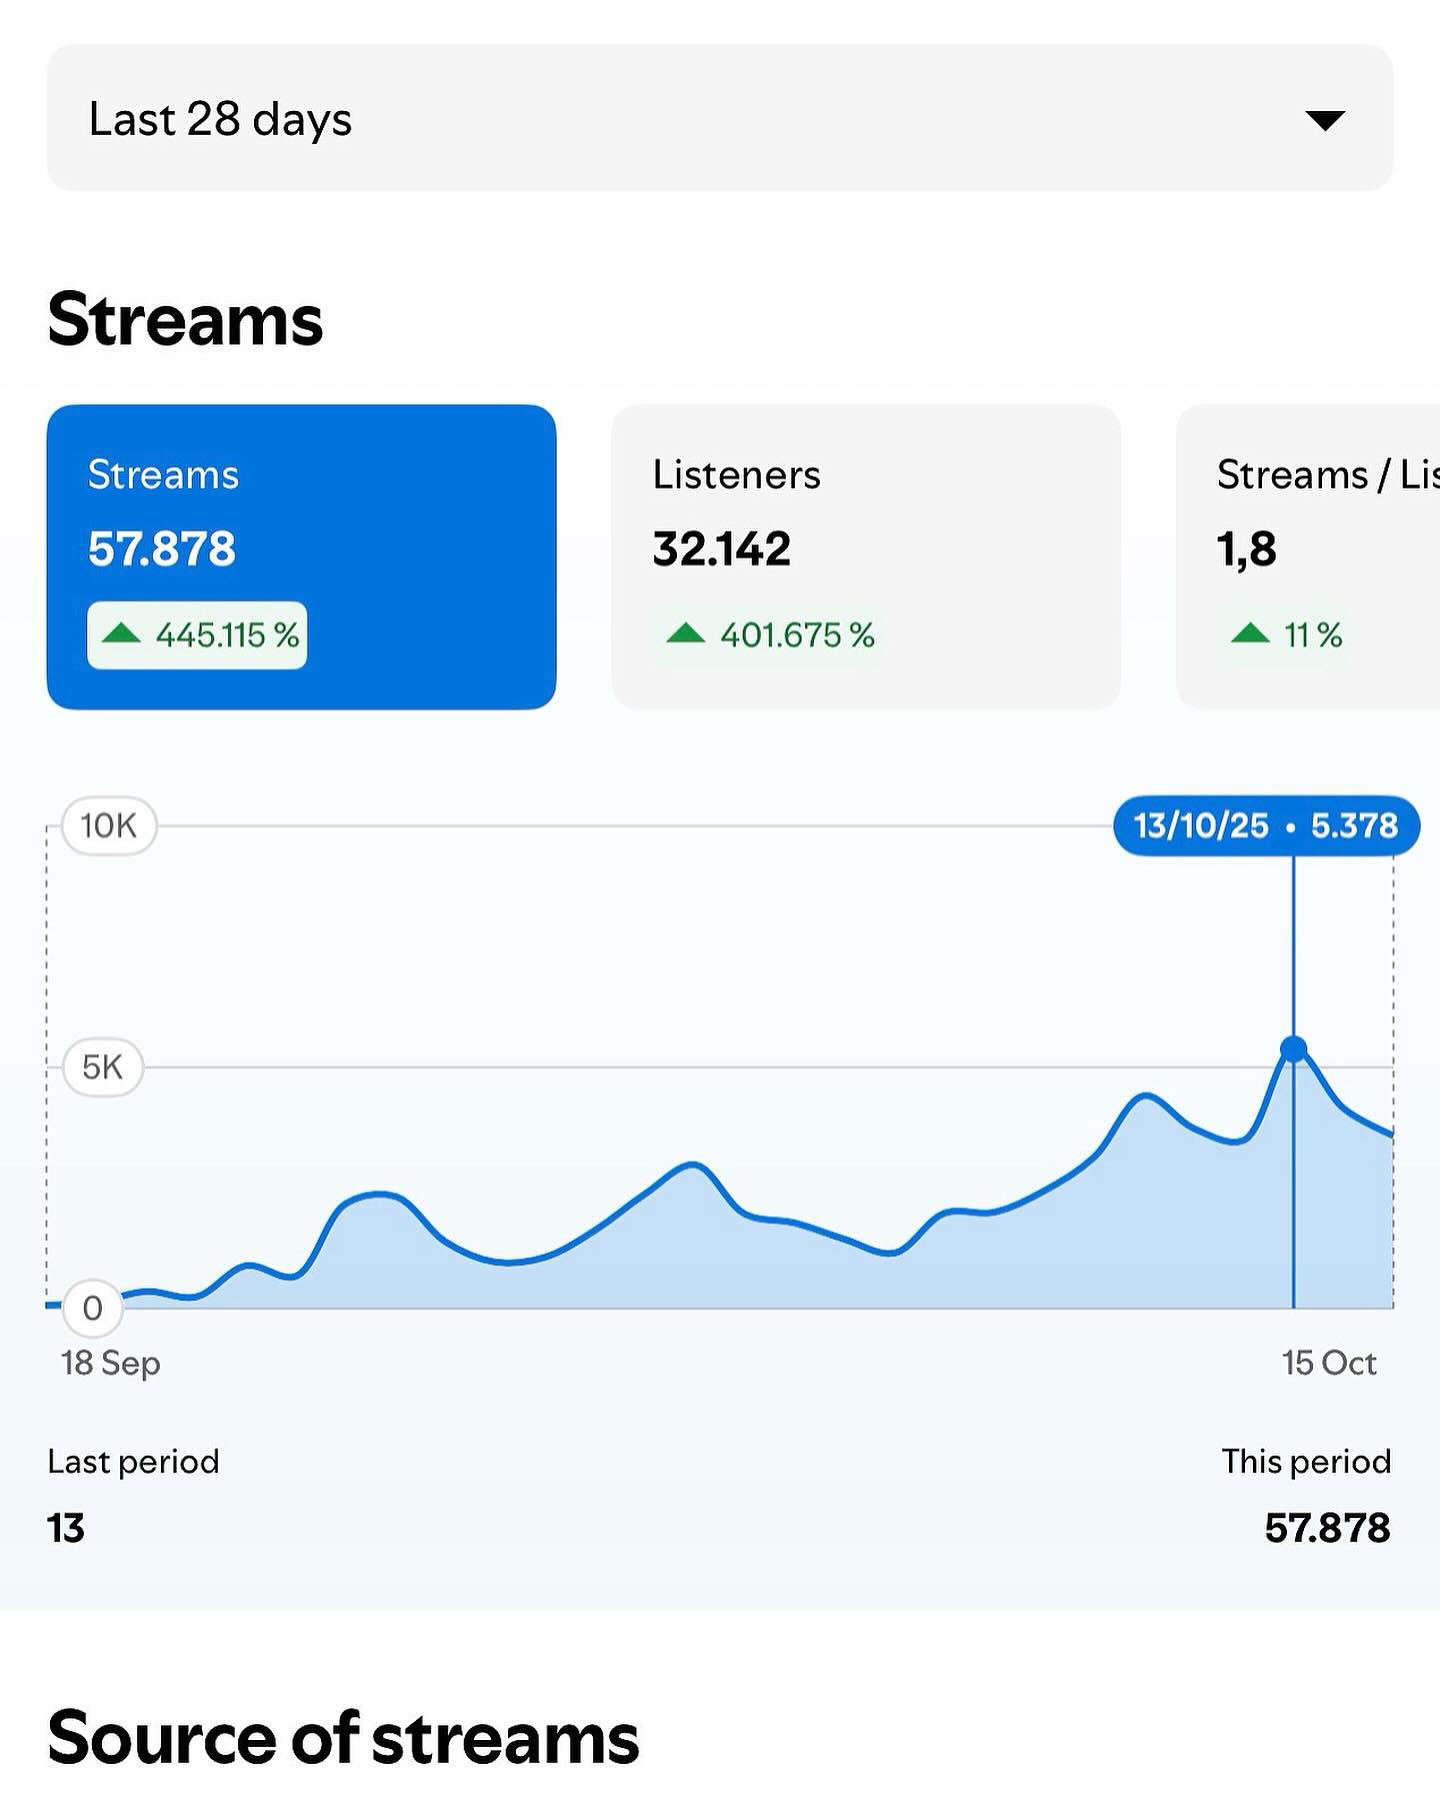This screenshot has height=1799, width=1440.
Task: Select the Streams metric card
Action: 301,557
